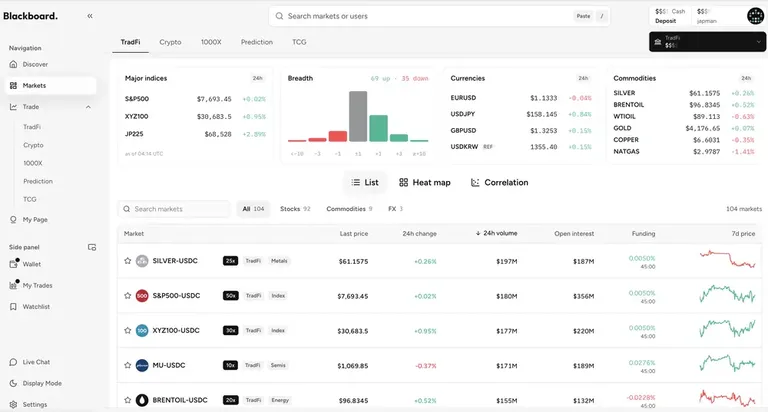
Task: Select Crypto under Trade in sidebar
Action: [x=33, y=145]
